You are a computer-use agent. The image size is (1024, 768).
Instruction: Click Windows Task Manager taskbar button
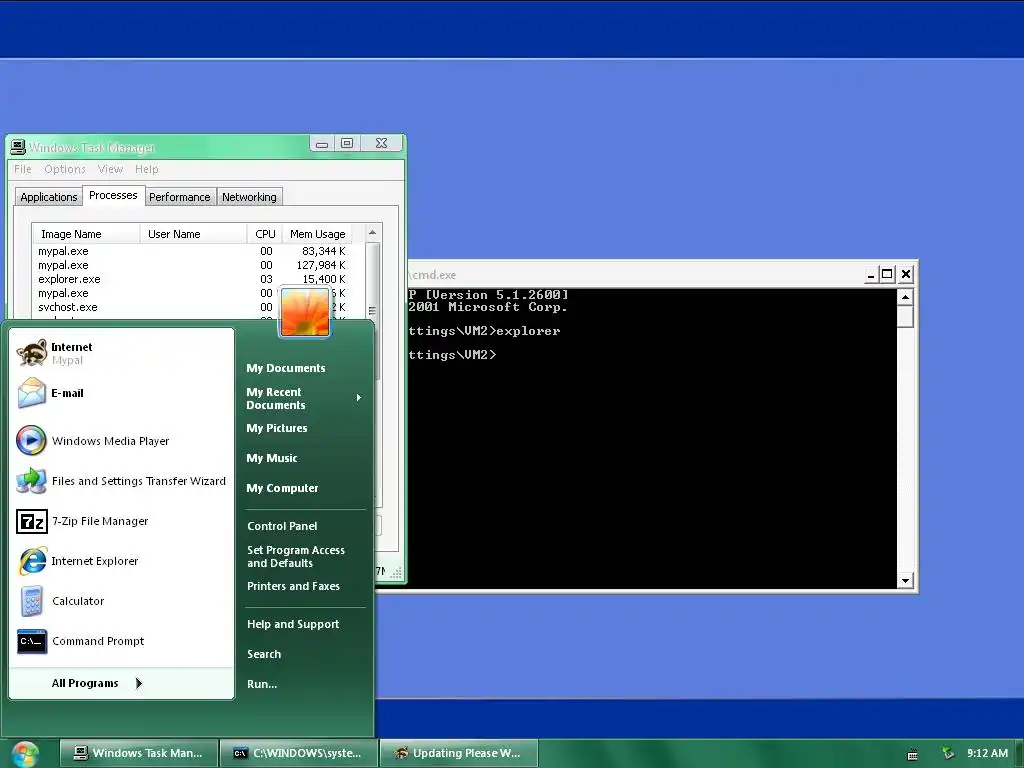(x=139, y=753)
